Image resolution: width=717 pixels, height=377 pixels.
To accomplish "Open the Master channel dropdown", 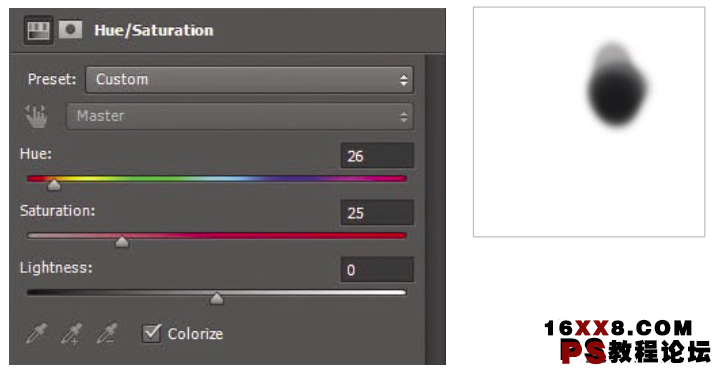I will [x=240, y=116].
